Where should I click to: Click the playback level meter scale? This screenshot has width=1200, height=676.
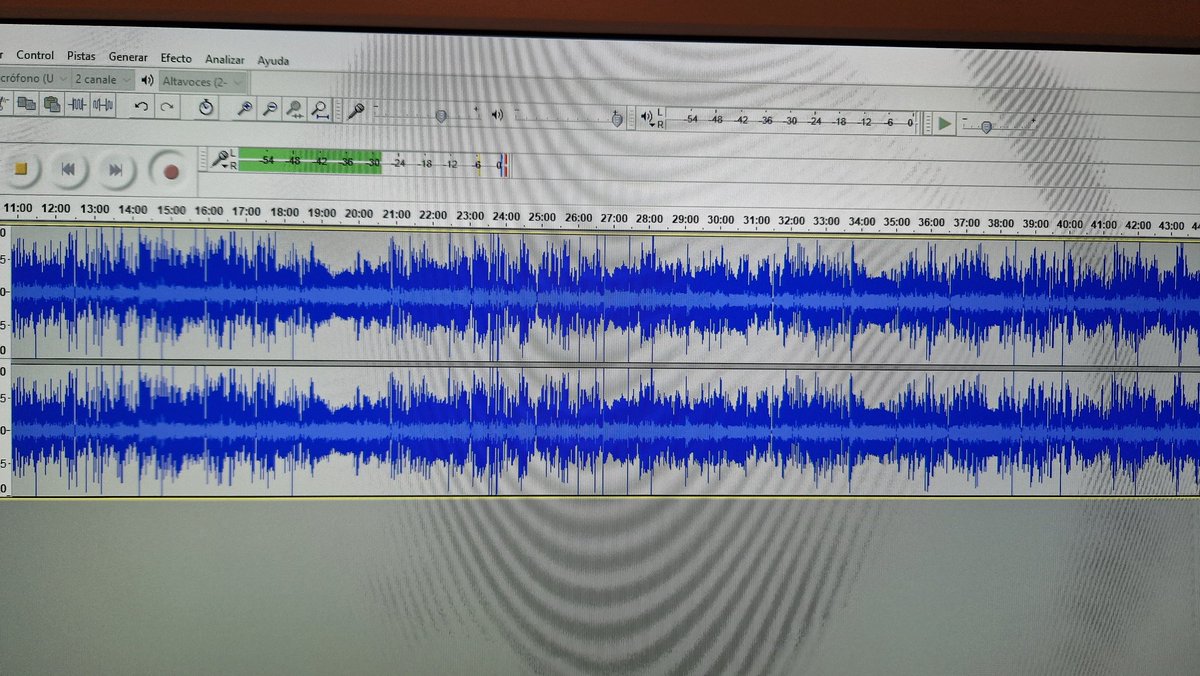point(791,121)
